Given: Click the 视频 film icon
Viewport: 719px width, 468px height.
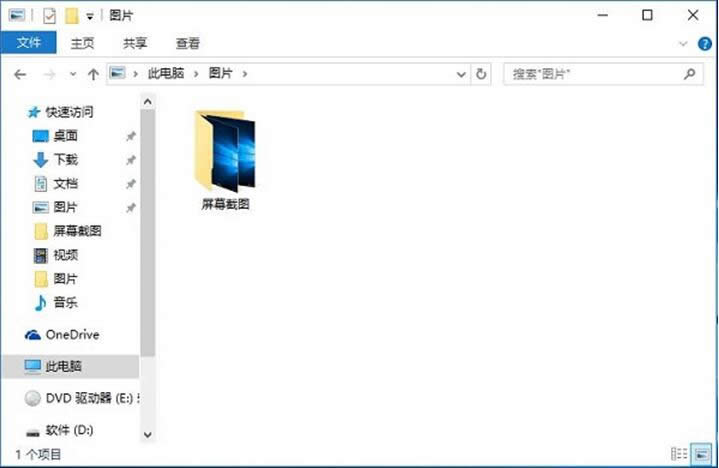Looking at the screenshot, I should [40, 255].
